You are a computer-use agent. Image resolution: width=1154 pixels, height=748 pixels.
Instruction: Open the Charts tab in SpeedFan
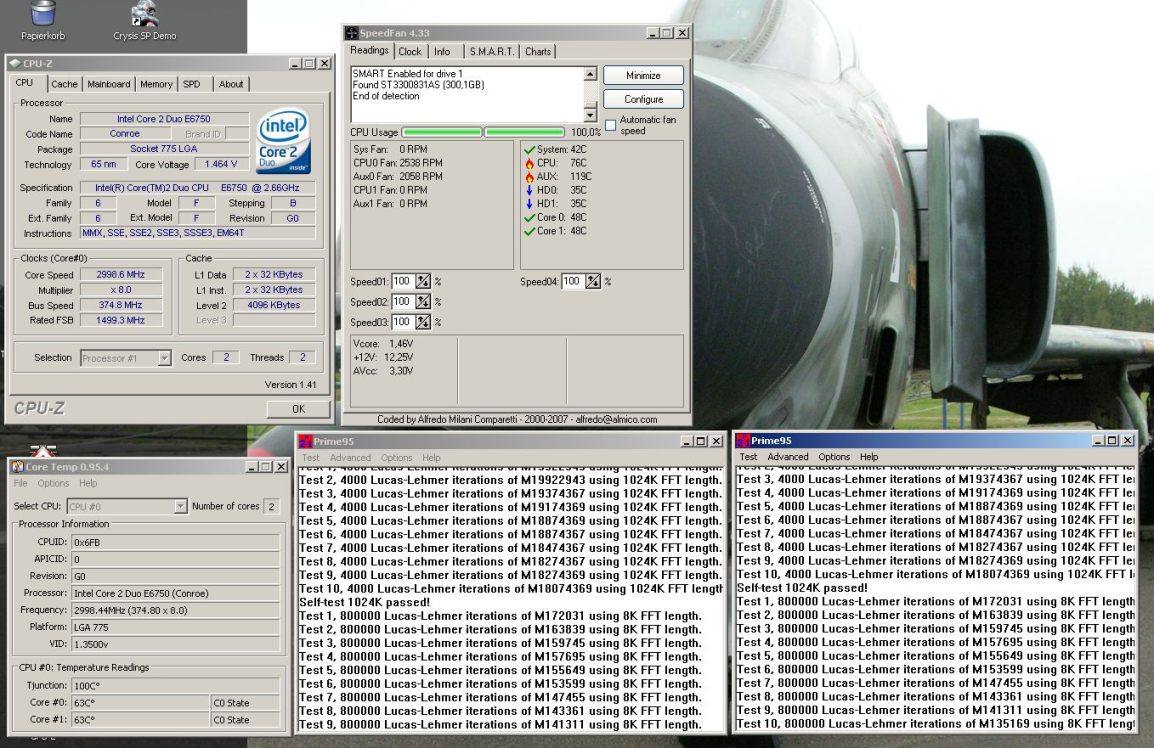pos(538,52)
